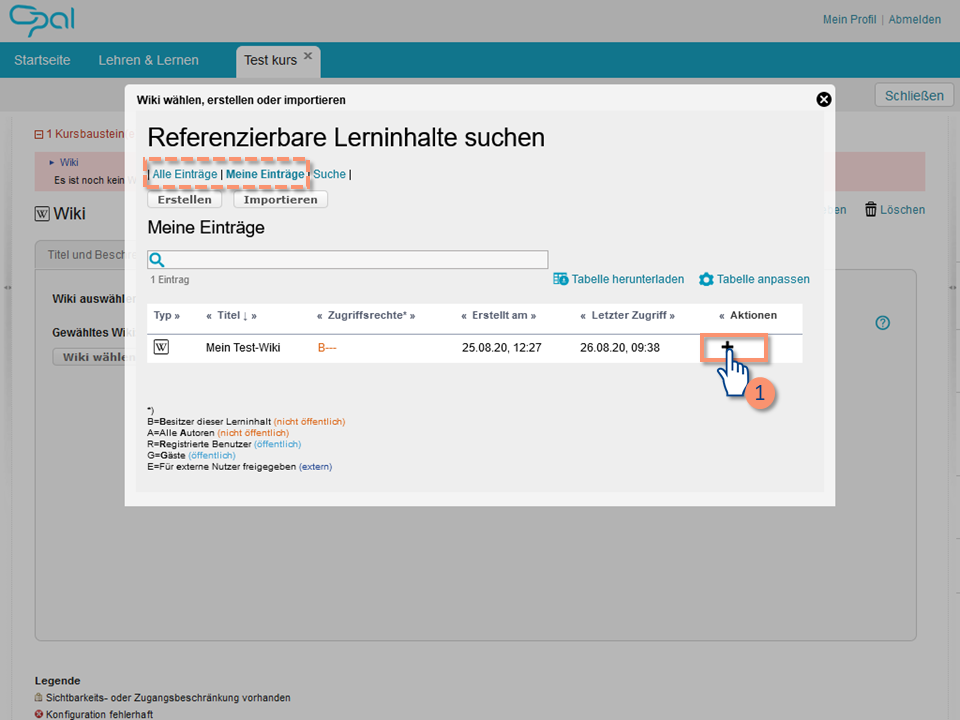Image resolution: width=960 pixels, height=720 pixels.
Task: Click the plus icon for Mein Test-Wiki
Action: pos(727,347)
